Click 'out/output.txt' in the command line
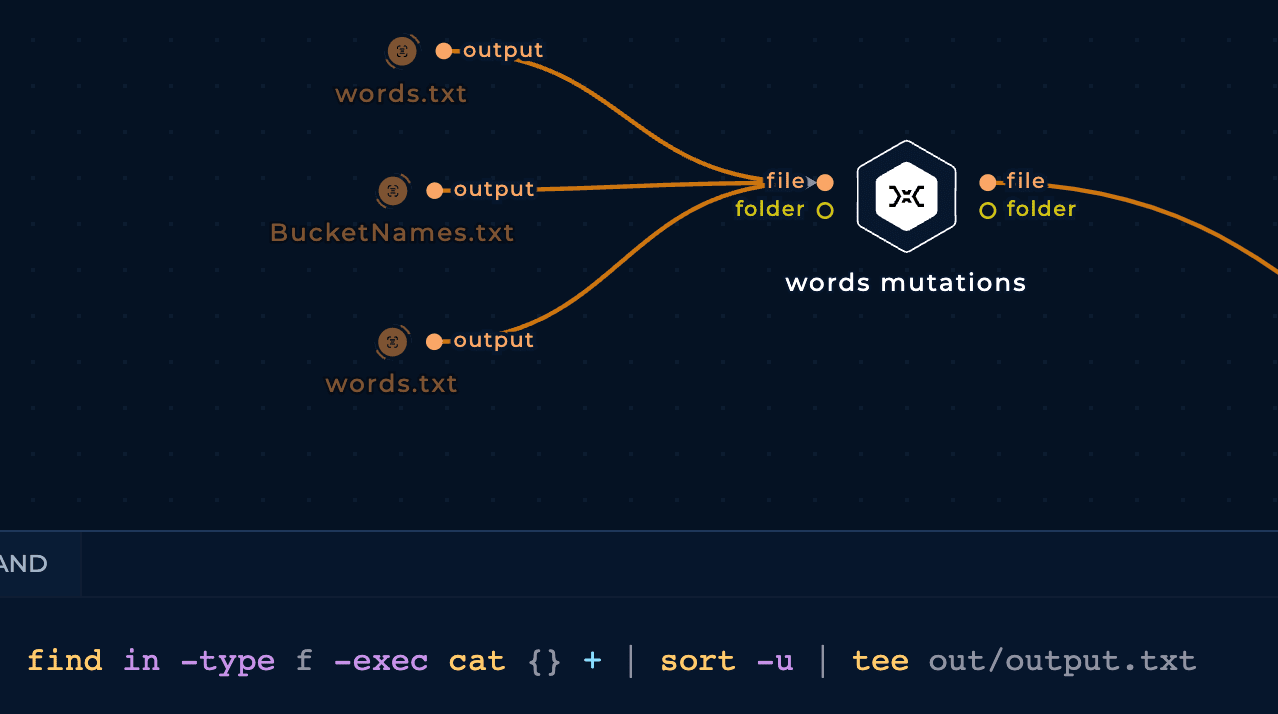Image resolution: width=1278 pixels, height=714 pixels. (1062, 661)
